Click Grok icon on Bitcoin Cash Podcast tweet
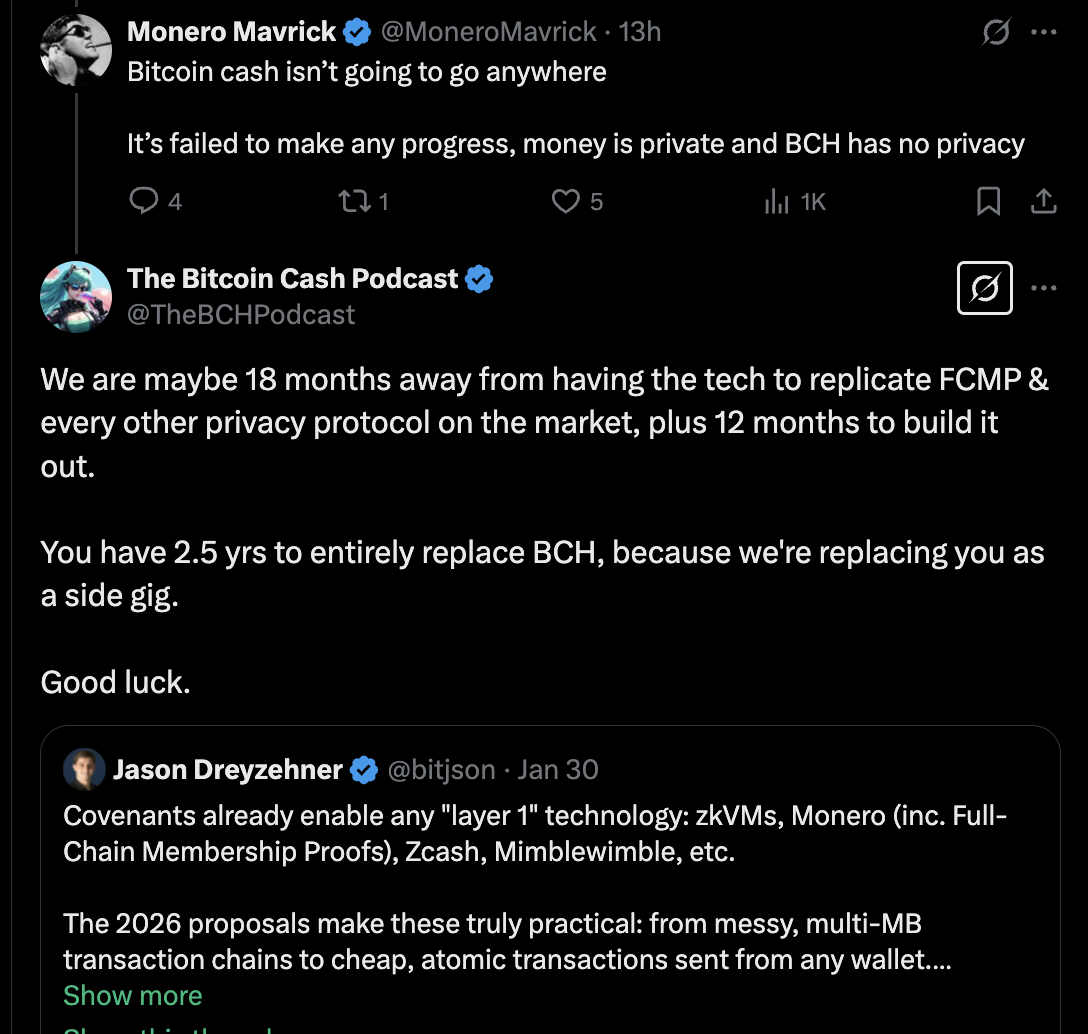Viewport: 1088px width, 1034px height. pos(985,288)
